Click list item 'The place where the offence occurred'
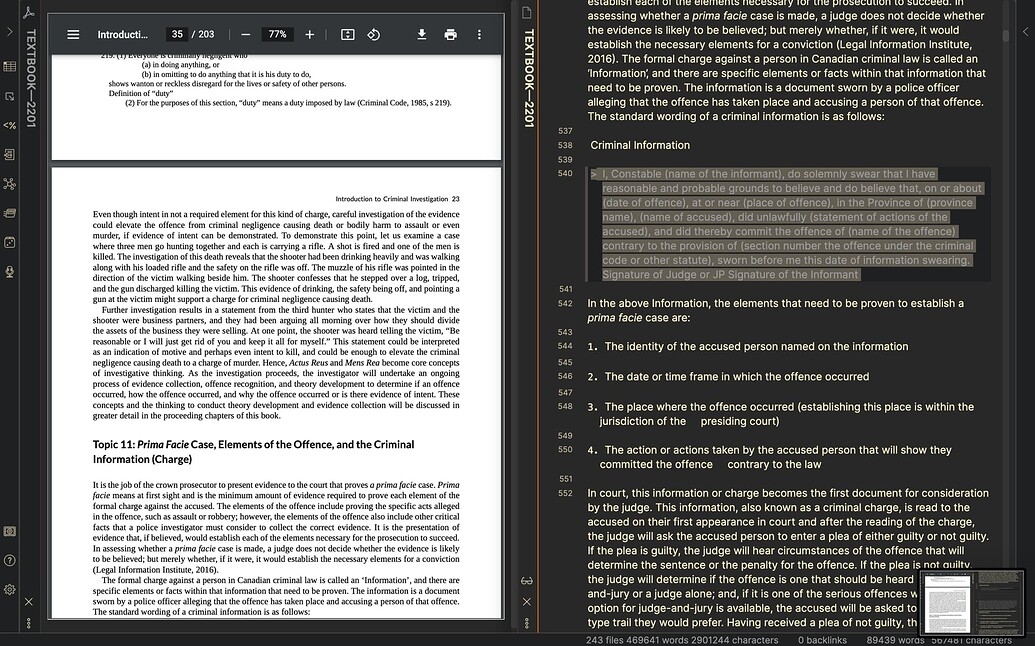The image size is (1035, 646). 781,414
